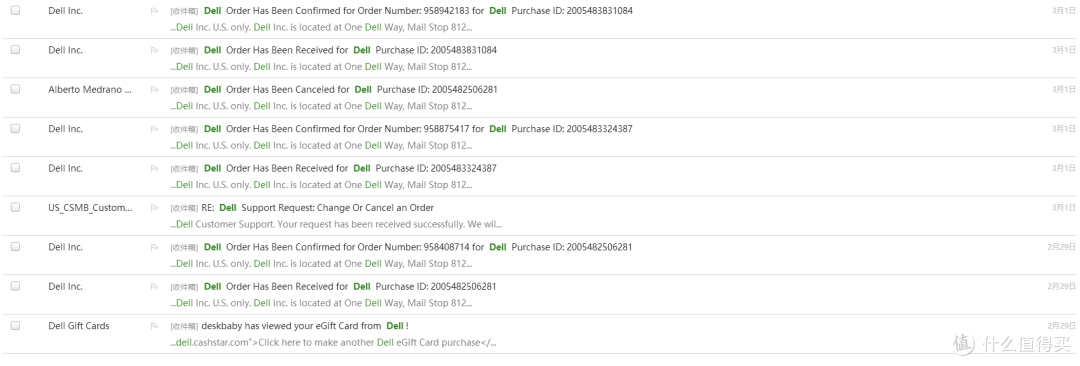1080x366 pixels.
Task: Flag the Support Request email from US_CSMB
Action: (x=154, y=207)
